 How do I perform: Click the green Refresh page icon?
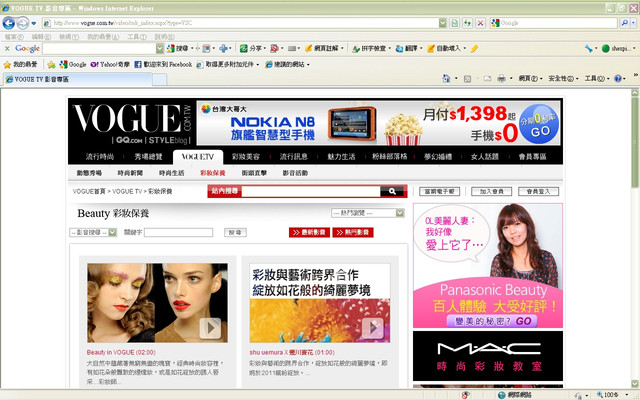[467, 23]
